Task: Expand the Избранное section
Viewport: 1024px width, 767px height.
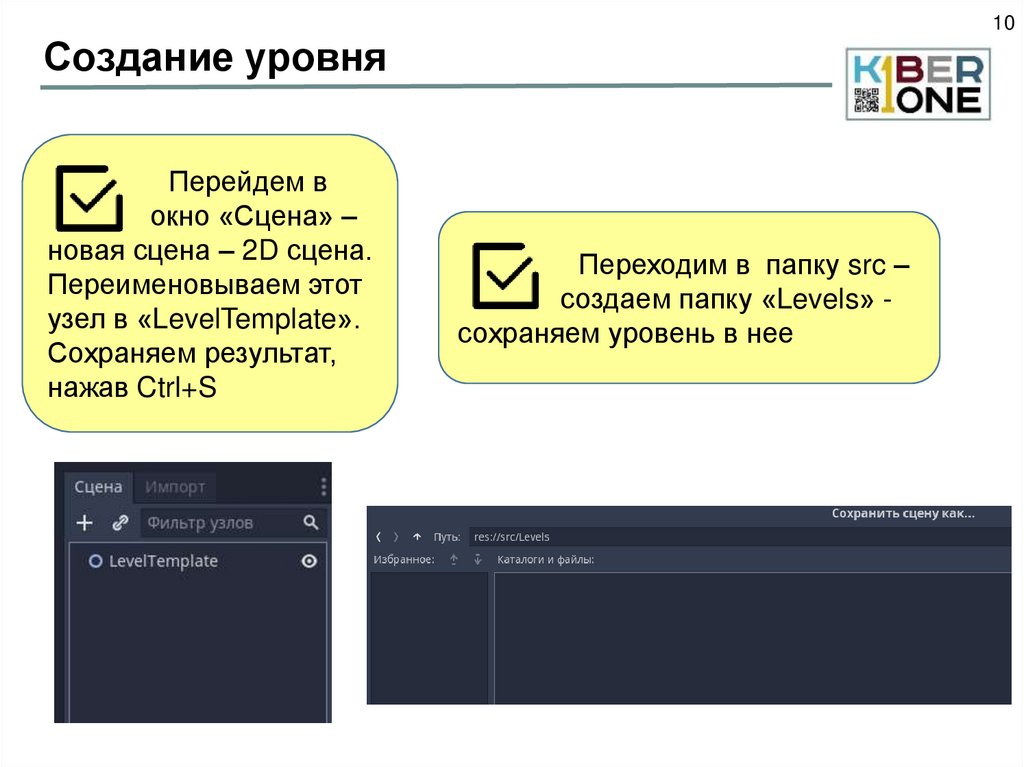Action: [x=405, y=560]
